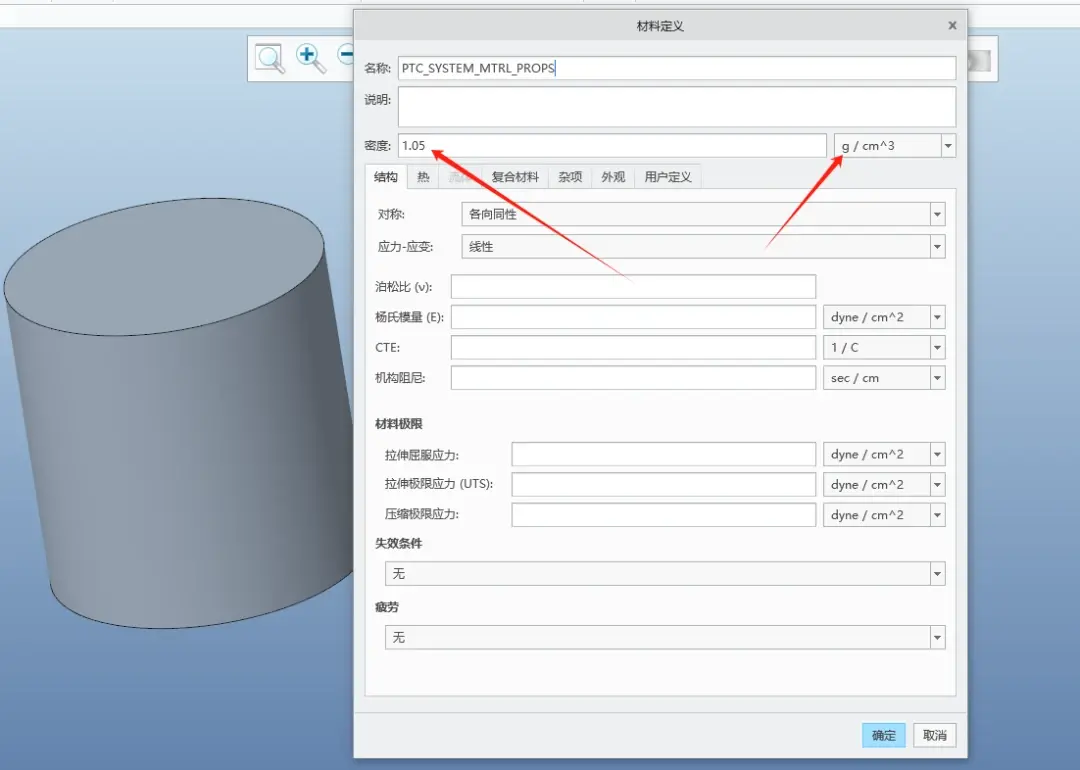Image resolution: width=1080 pixels, height=770 pixels.
Task: Click the 确定 button
Action: point(884,736)
